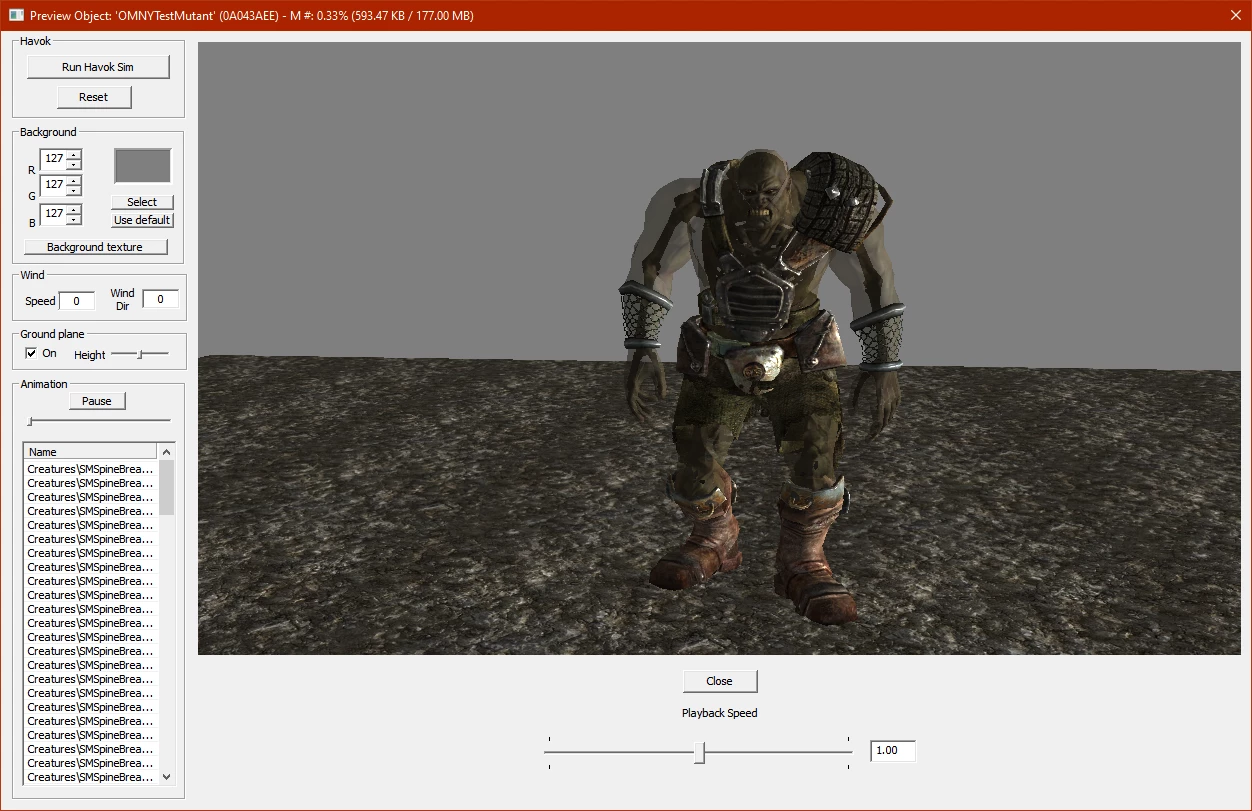Click the Wind Dir input field
The height and width of the screenshot is (811, 1252).
[160, 299]
